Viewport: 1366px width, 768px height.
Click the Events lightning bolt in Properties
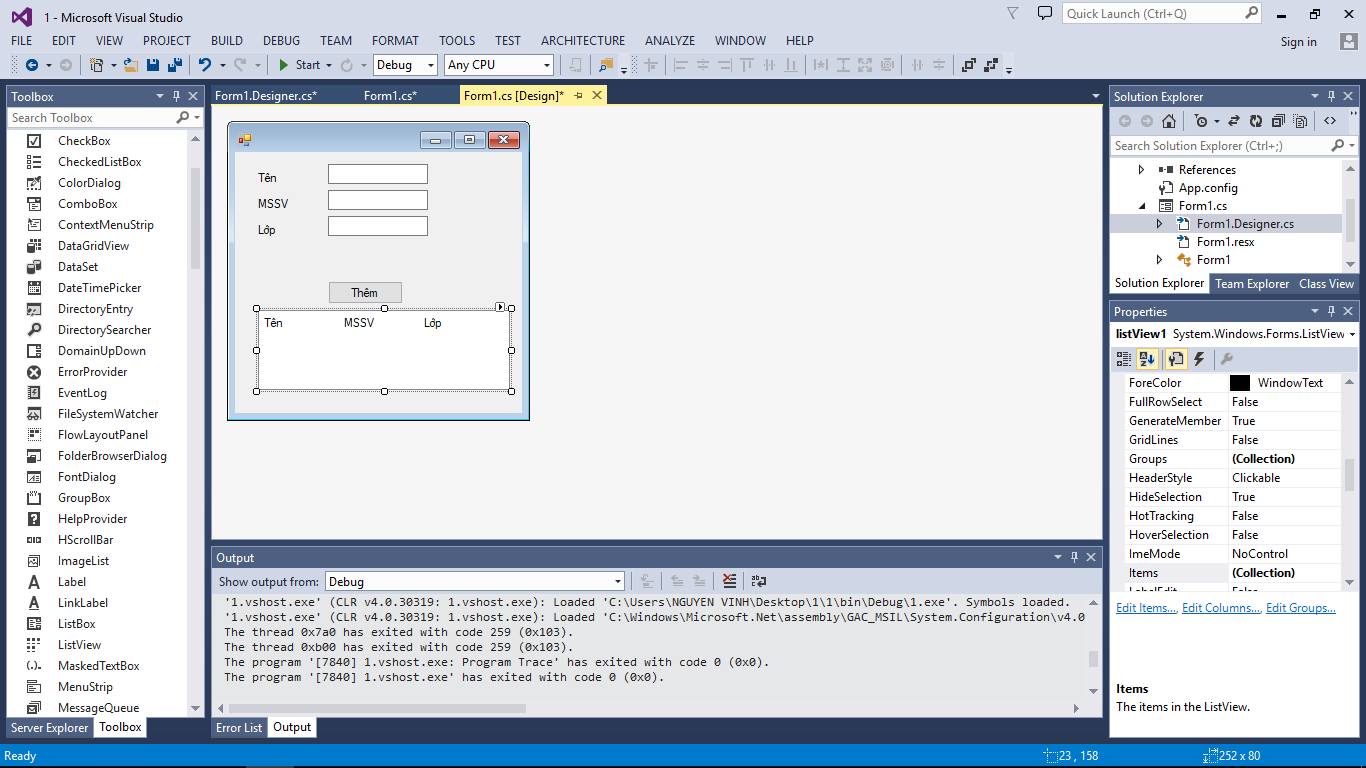point(1199,359)
